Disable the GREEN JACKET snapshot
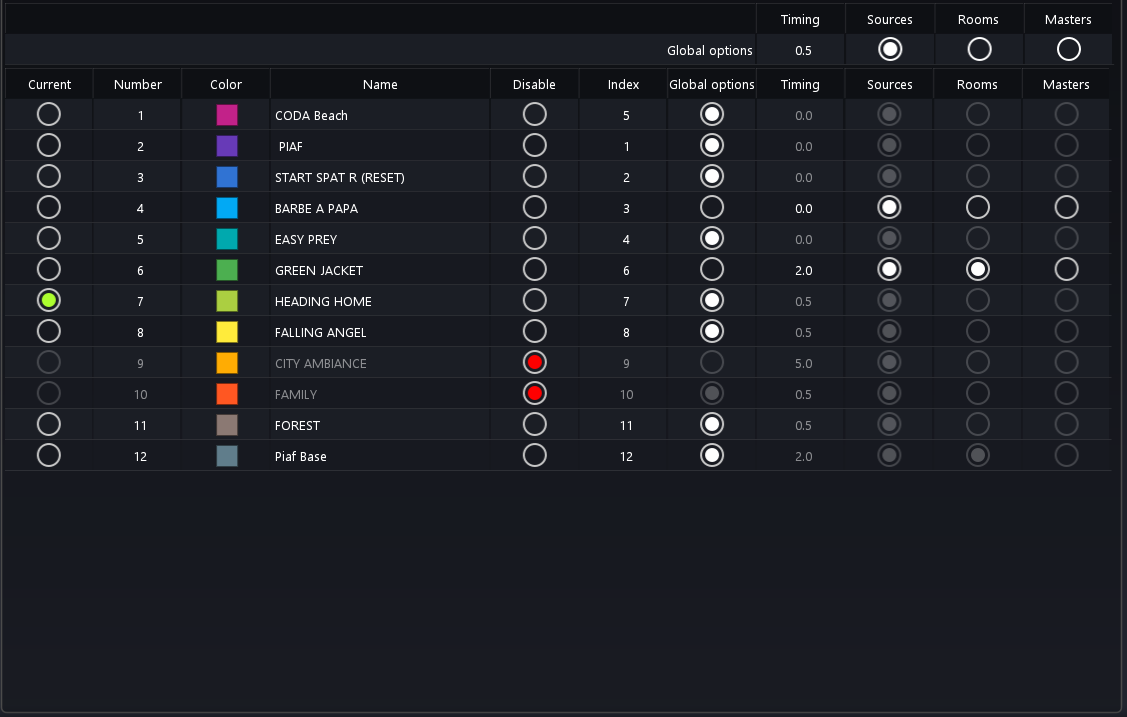This screenshot has height=717, width=1127. (x=535, y=270)
